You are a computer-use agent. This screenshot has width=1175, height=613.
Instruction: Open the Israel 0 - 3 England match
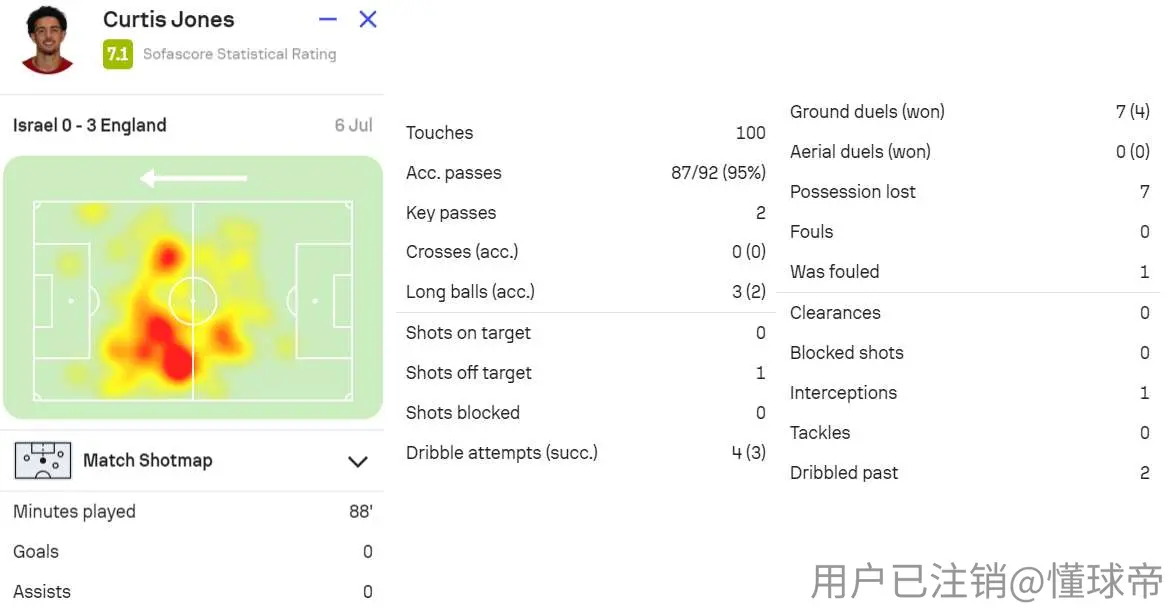(x=89, y=125)
